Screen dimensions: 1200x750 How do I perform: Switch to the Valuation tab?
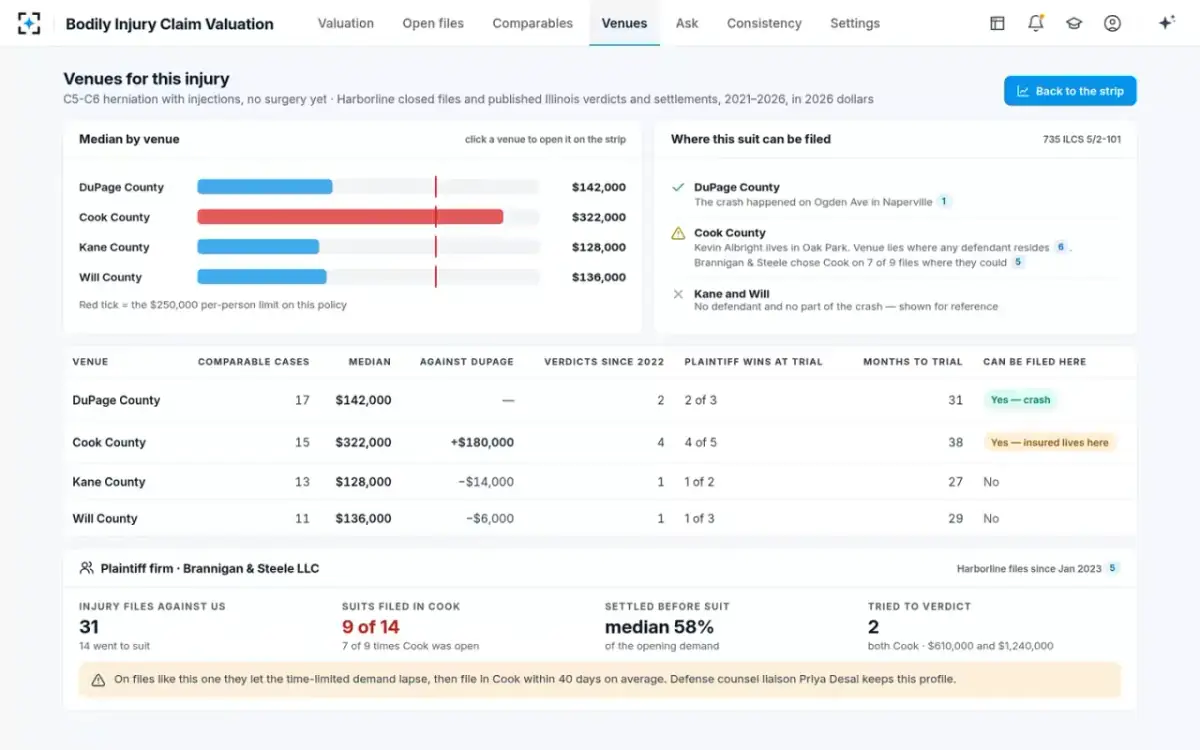pos(346,23)
